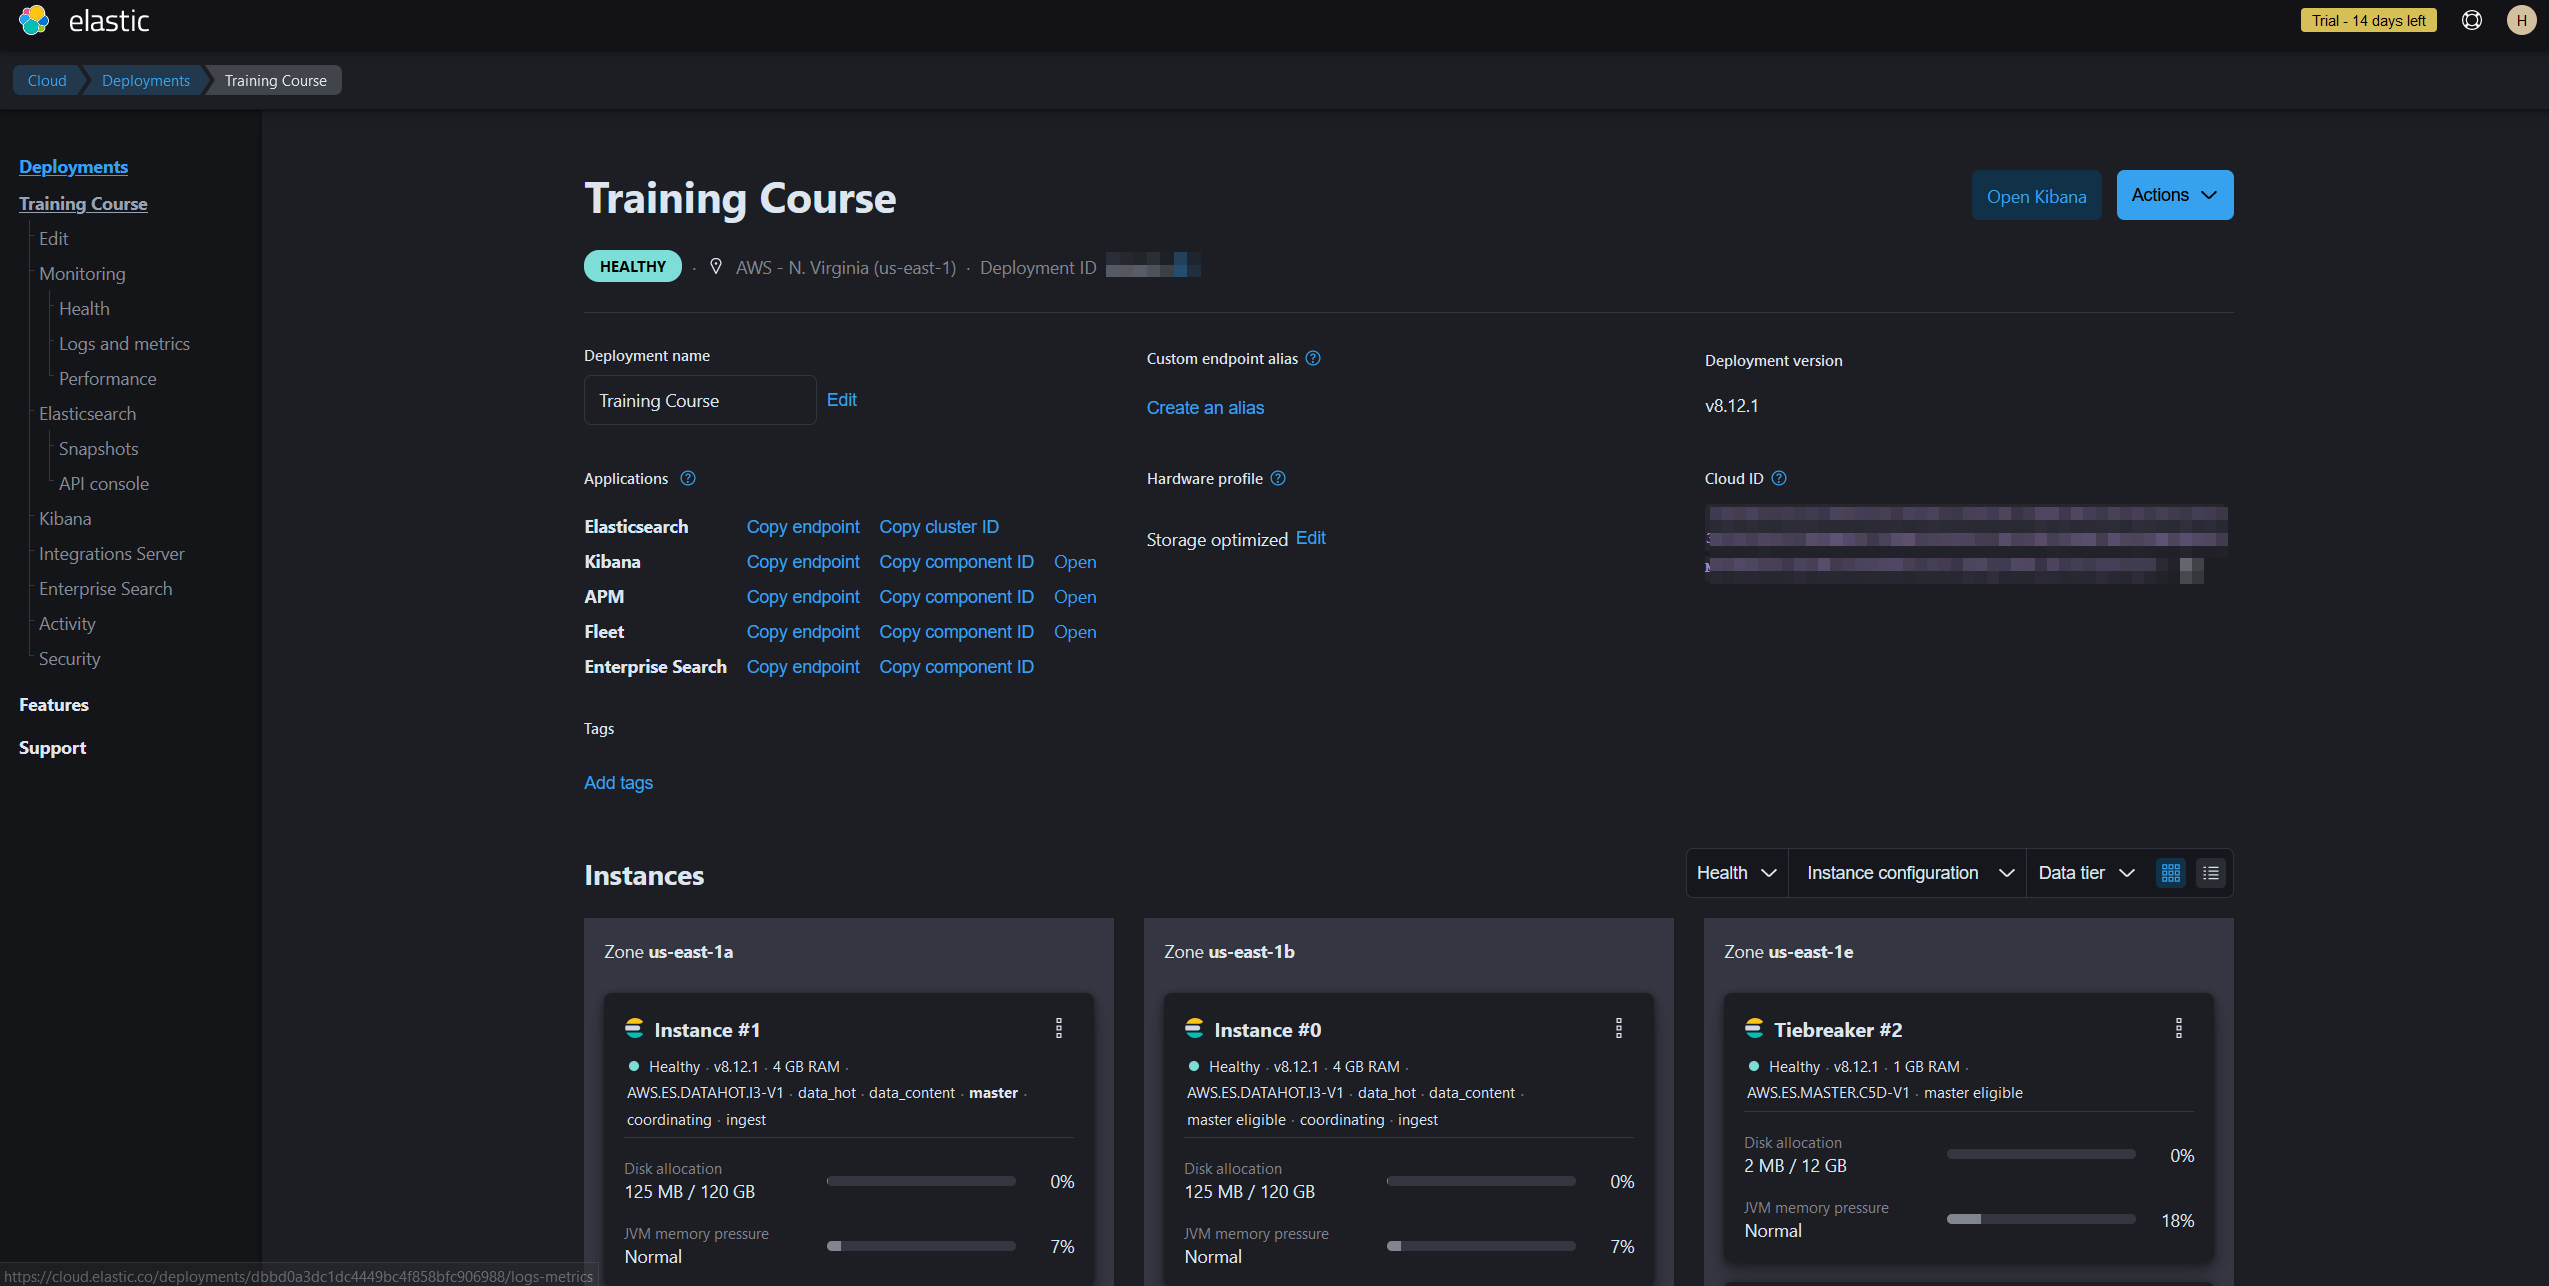Screen dimensions: 2549x1286
Task: Switch instances to list view
Action: tap(2211, 873)
